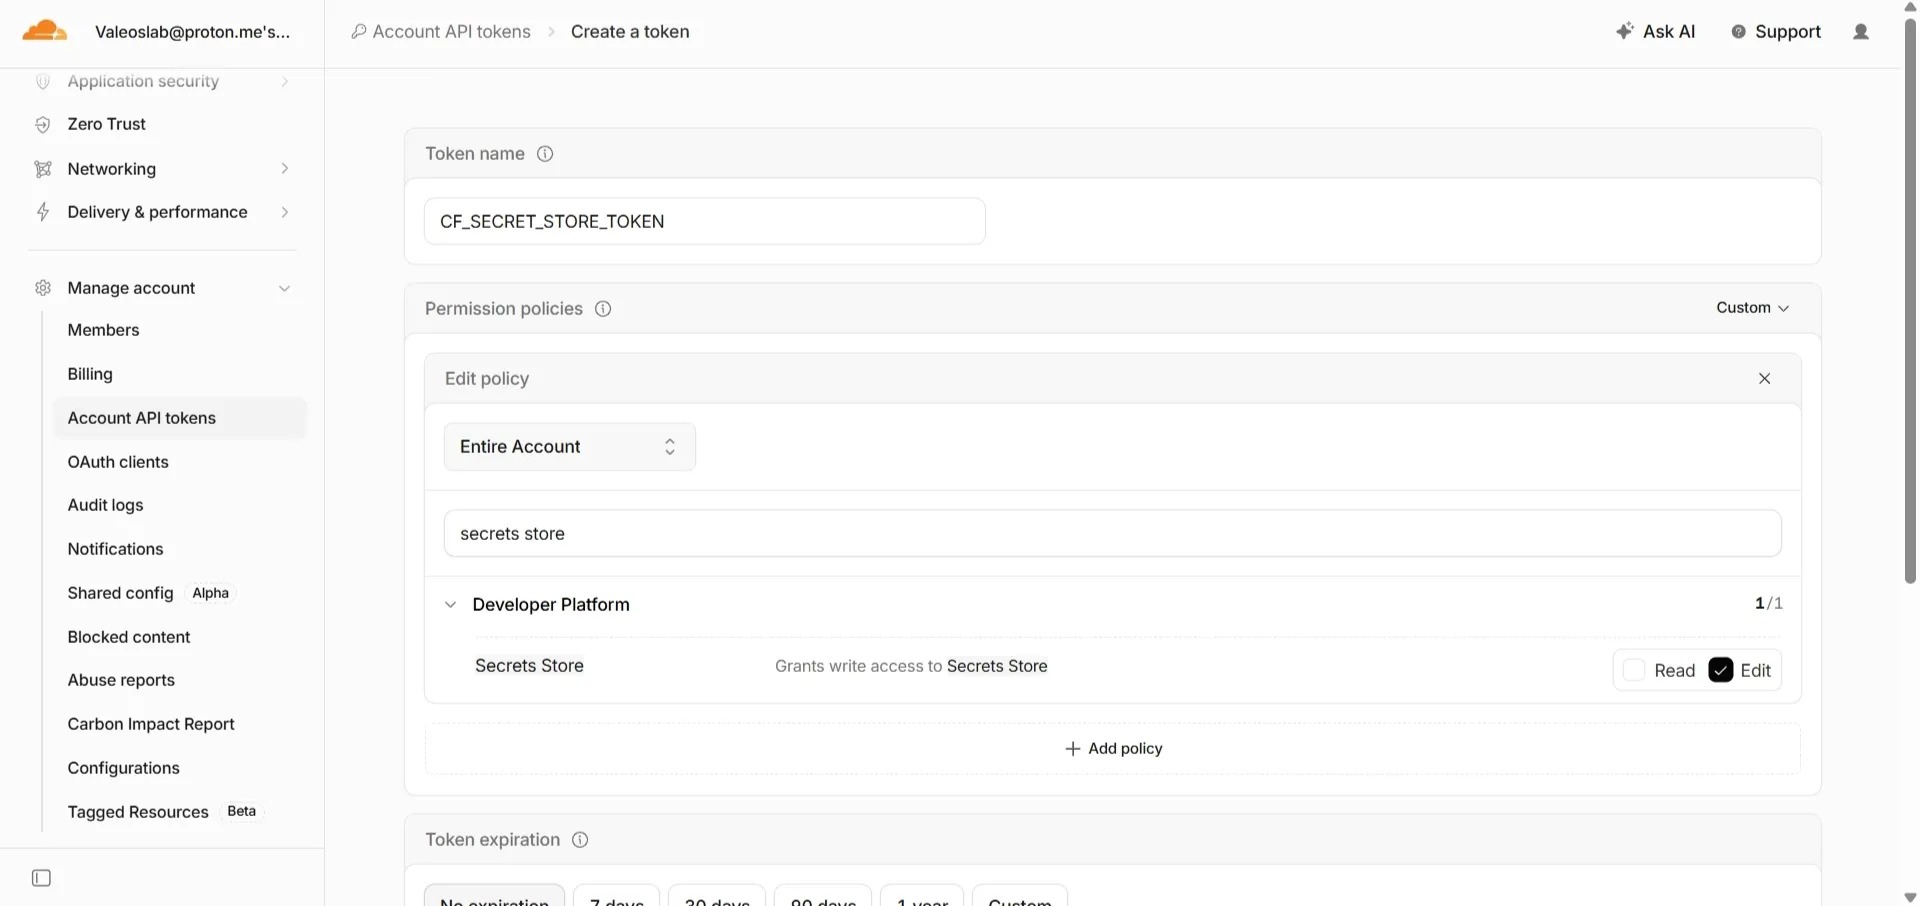Open the Valeoslab account switcher
Viewport: 1920px width, 906px height.
tap(193, 32)
